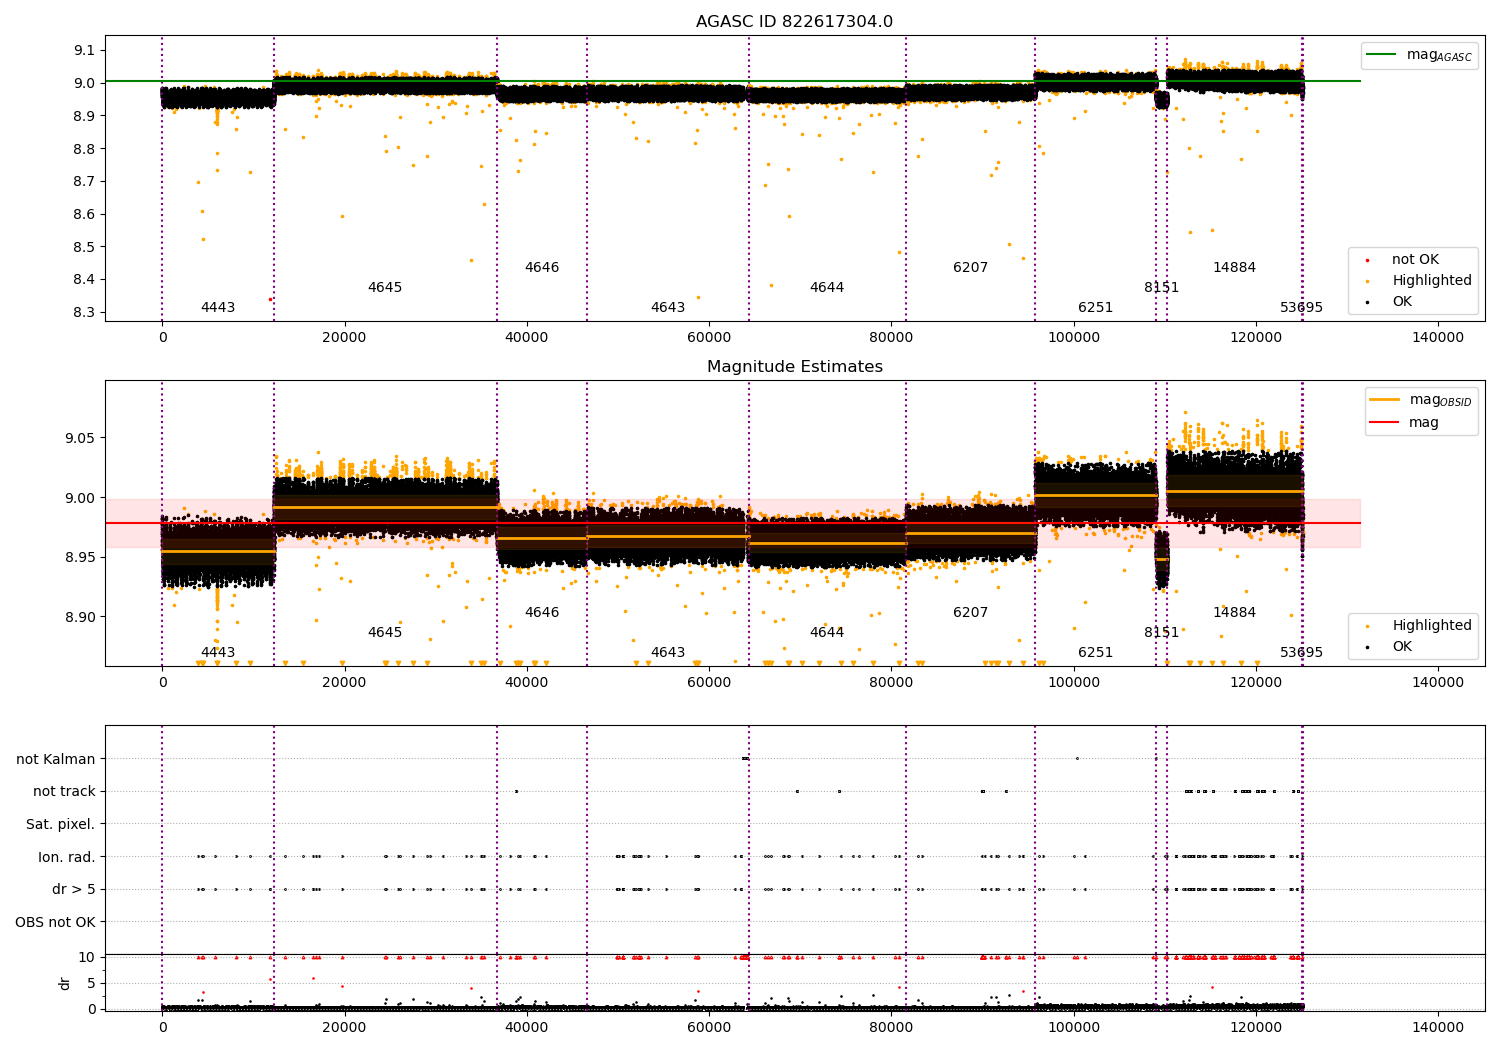The height and width of the screenshot is (1050, 1500).
Task: Click the 10 y-axis tick on the dr axis
Action: tap(87, 957)
